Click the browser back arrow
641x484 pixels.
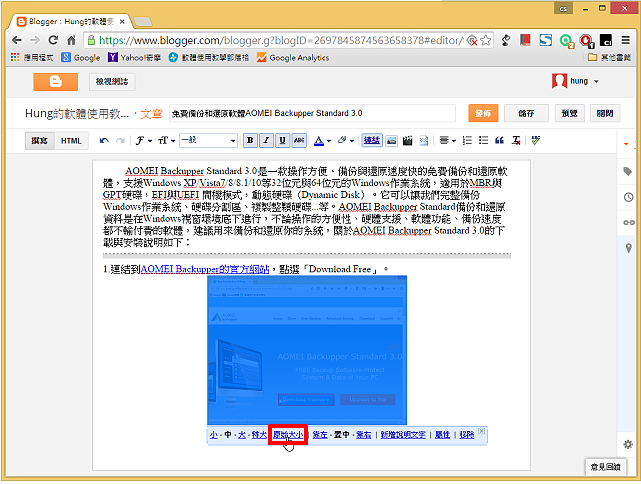(x=17, y=40)
